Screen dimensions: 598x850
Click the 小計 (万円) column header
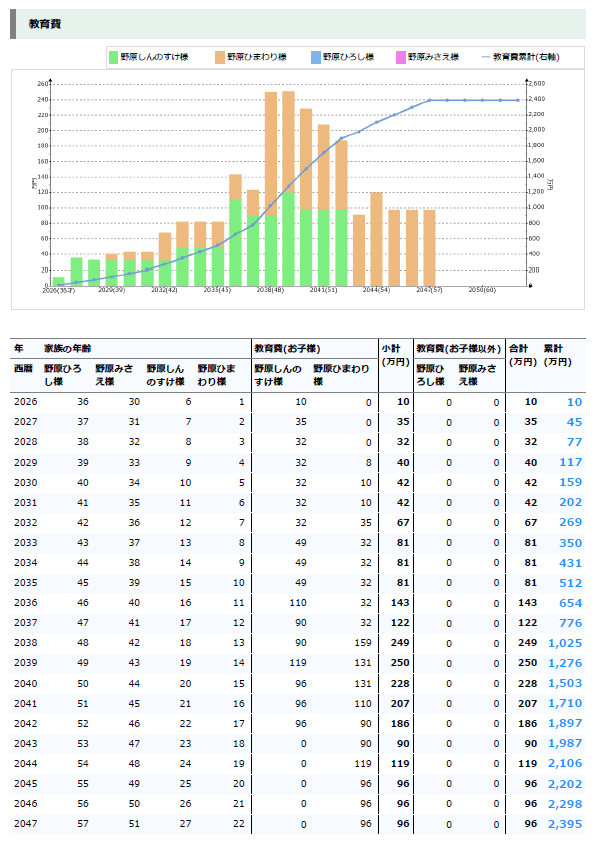point(395,355)
